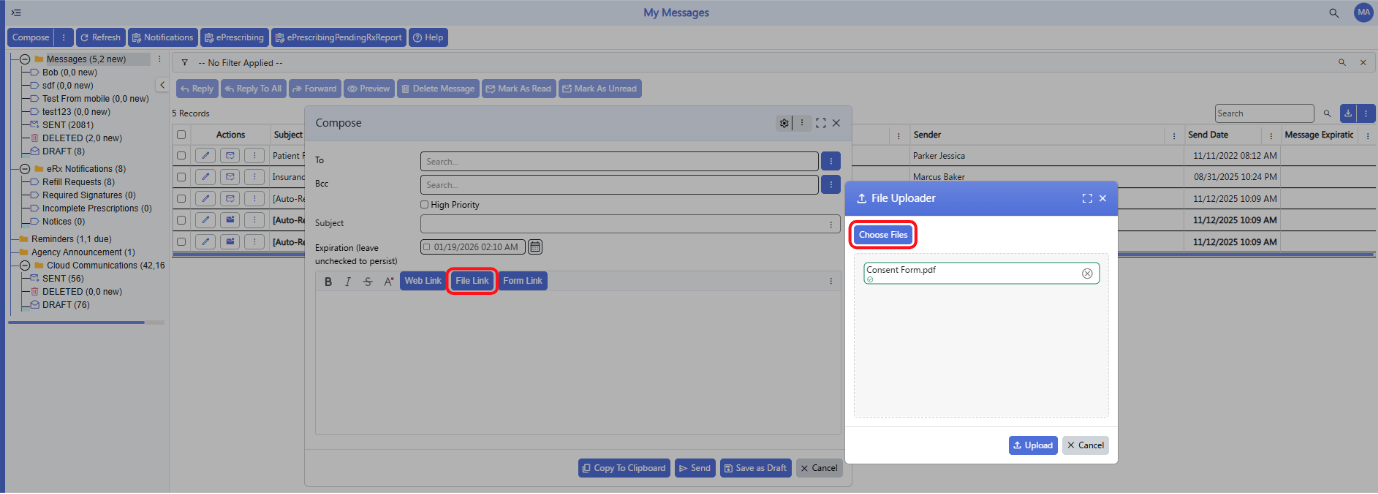This screenshot has width=1378, height=494.
Task: Click message icon in Insurance row
Action: (230, 176)
